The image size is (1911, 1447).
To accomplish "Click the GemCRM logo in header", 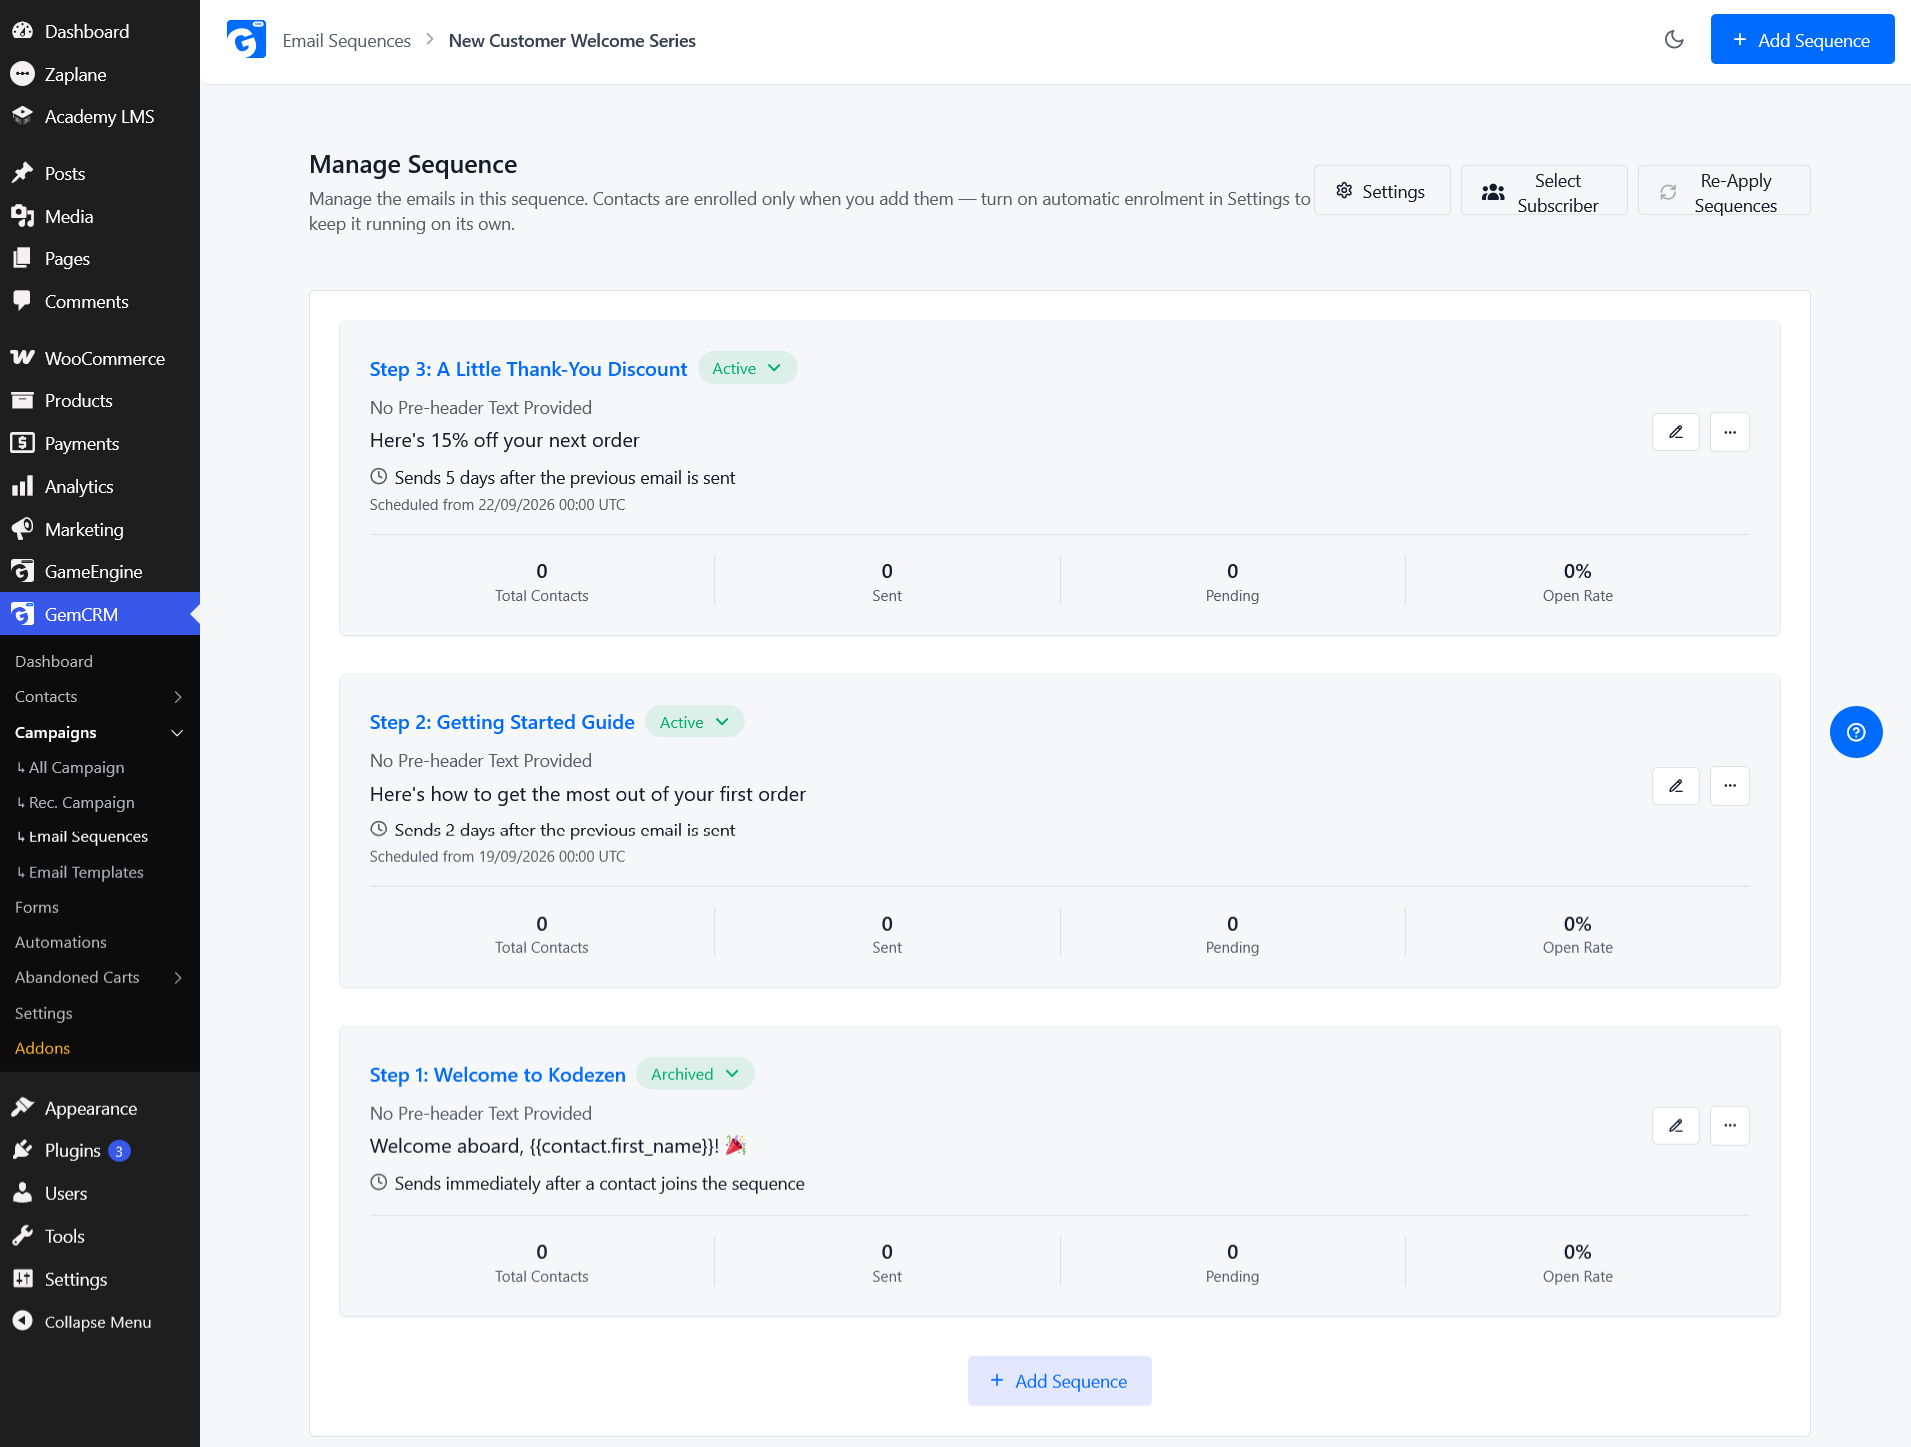I will click(x=246, y=40).
